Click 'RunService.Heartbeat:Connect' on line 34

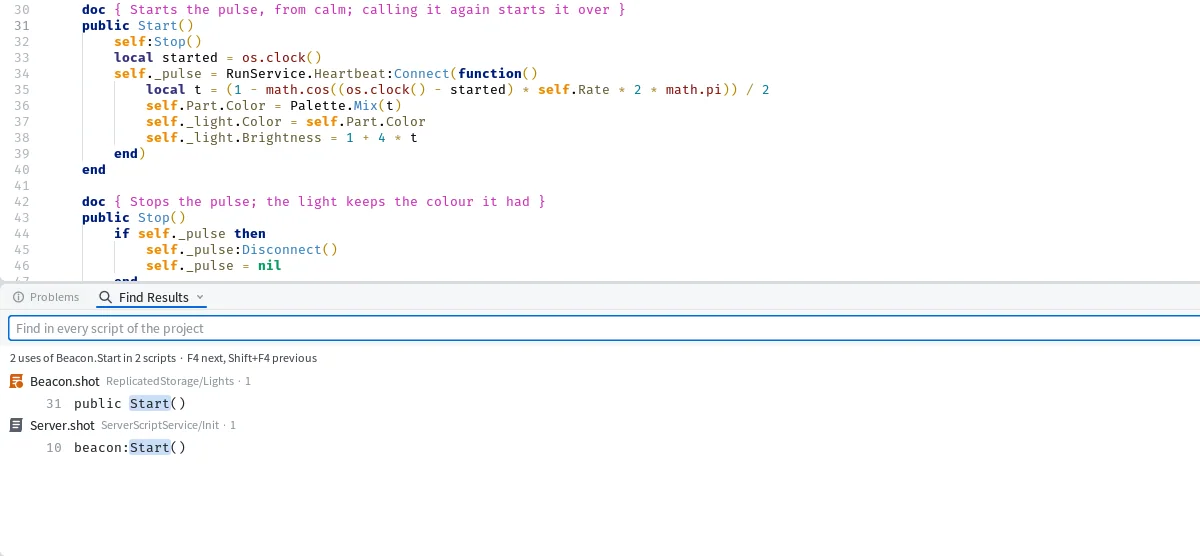click(x=338, y=73)
